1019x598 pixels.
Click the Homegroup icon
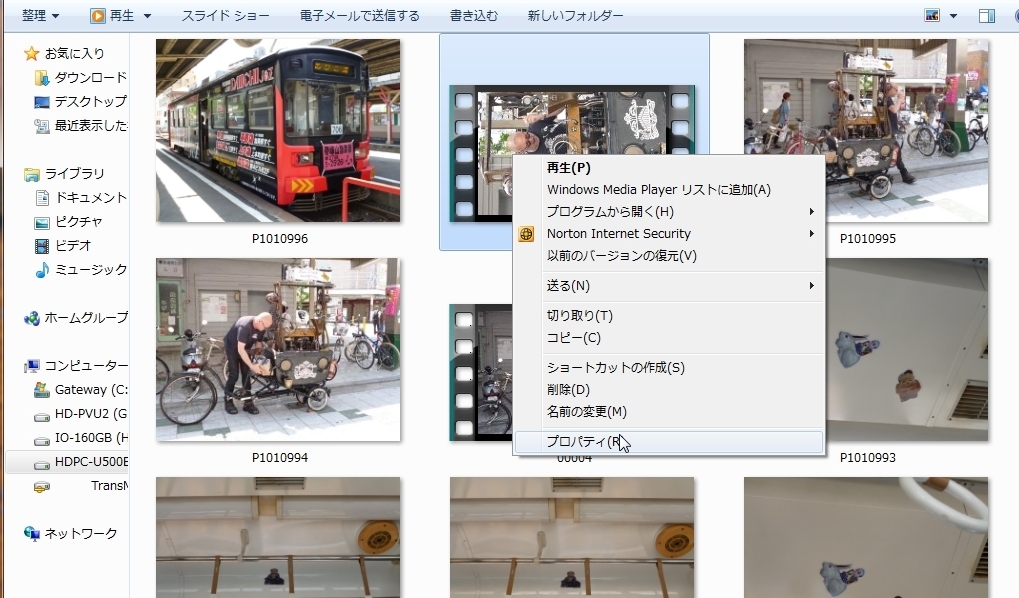point(31,318)
